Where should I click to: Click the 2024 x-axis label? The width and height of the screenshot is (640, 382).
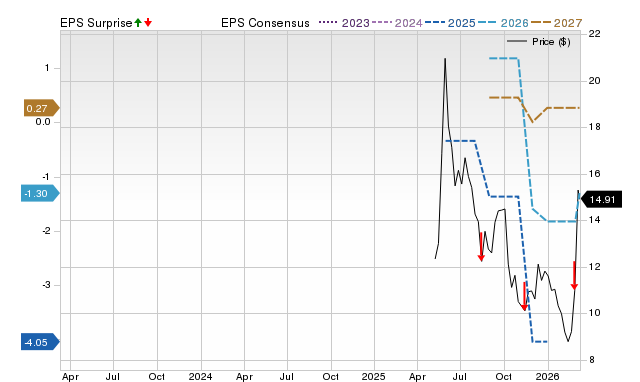[200, 376]
